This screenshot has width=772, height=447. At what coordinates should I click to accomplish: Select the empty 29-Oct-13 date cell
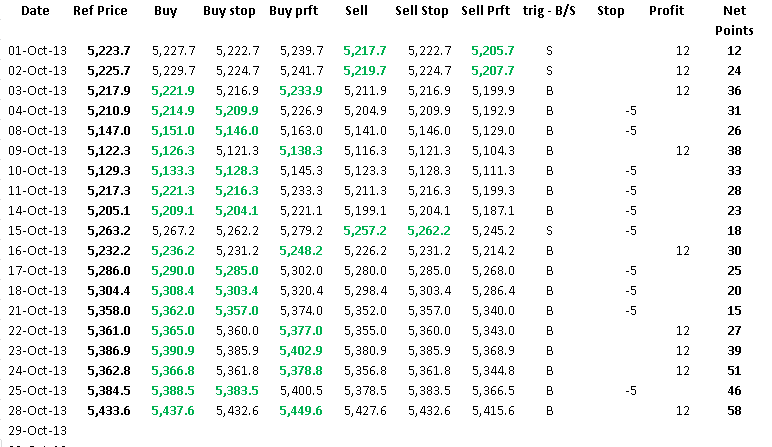[37, 431]
